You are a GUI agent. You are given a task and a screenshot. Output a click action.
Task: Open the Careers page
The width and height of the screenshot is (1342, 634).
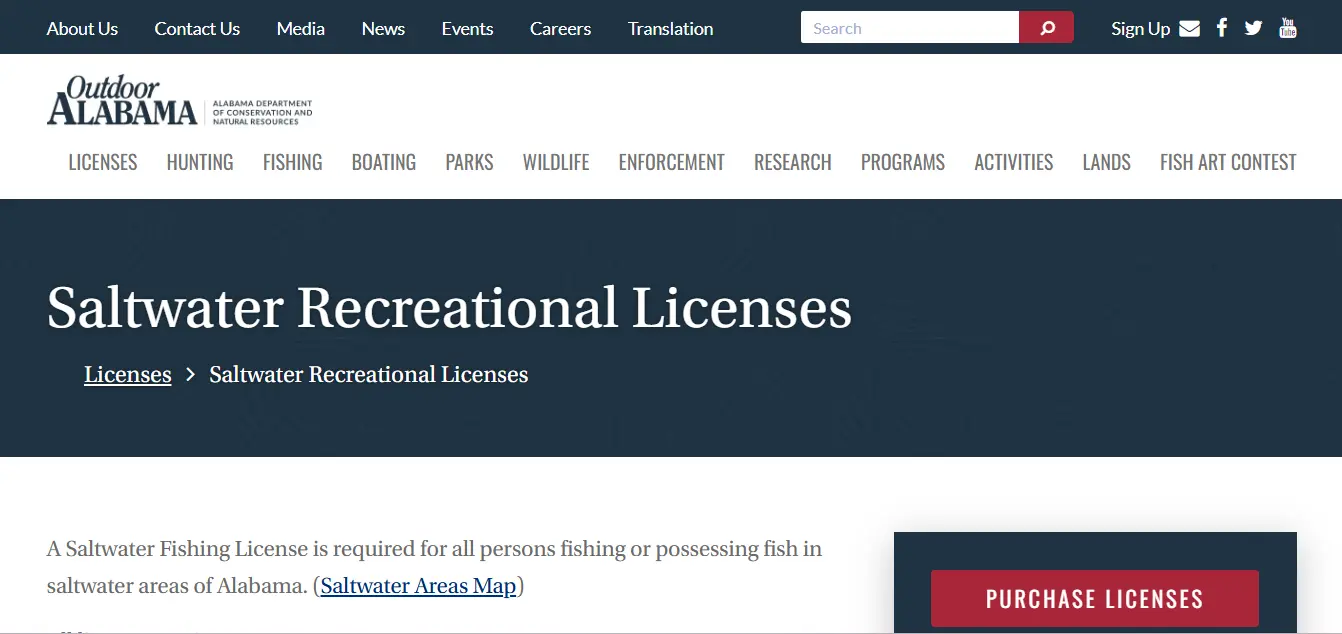pos(560,29)
